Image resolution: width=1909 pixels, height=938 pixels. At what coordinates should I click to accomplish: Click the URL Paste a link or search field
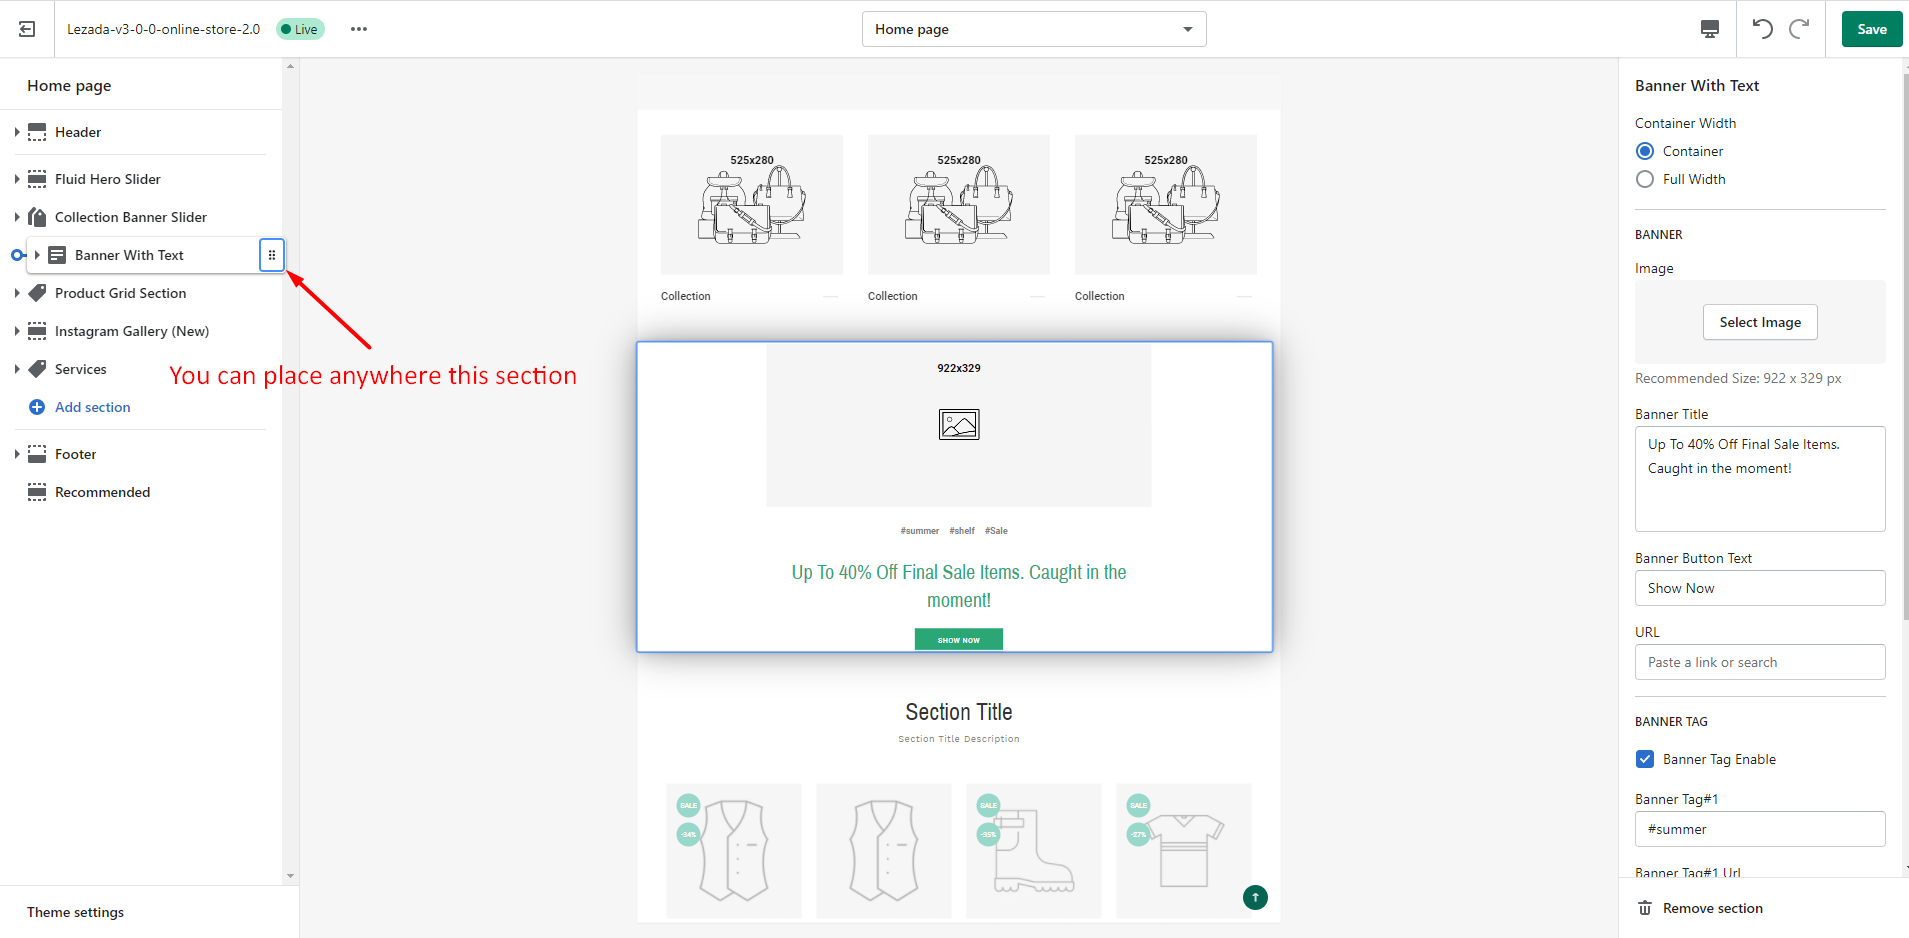[1759, 662]
